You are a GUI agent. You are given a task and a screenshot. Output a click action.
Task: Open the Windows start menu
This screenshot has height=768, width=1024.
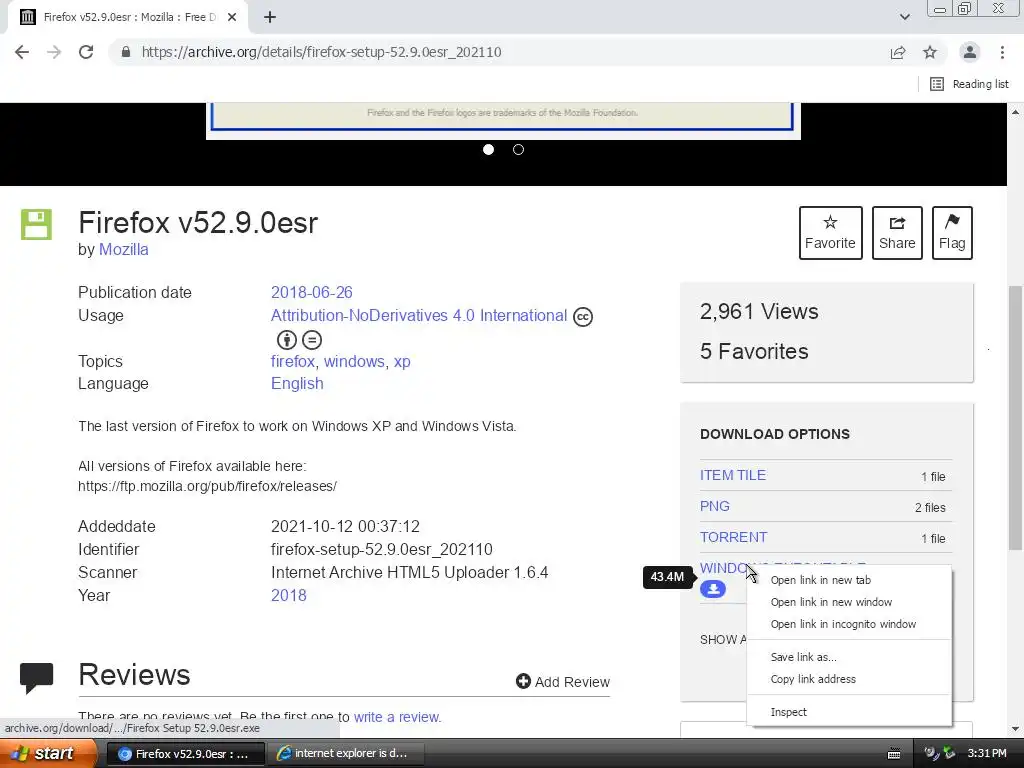tap(48, 753)
